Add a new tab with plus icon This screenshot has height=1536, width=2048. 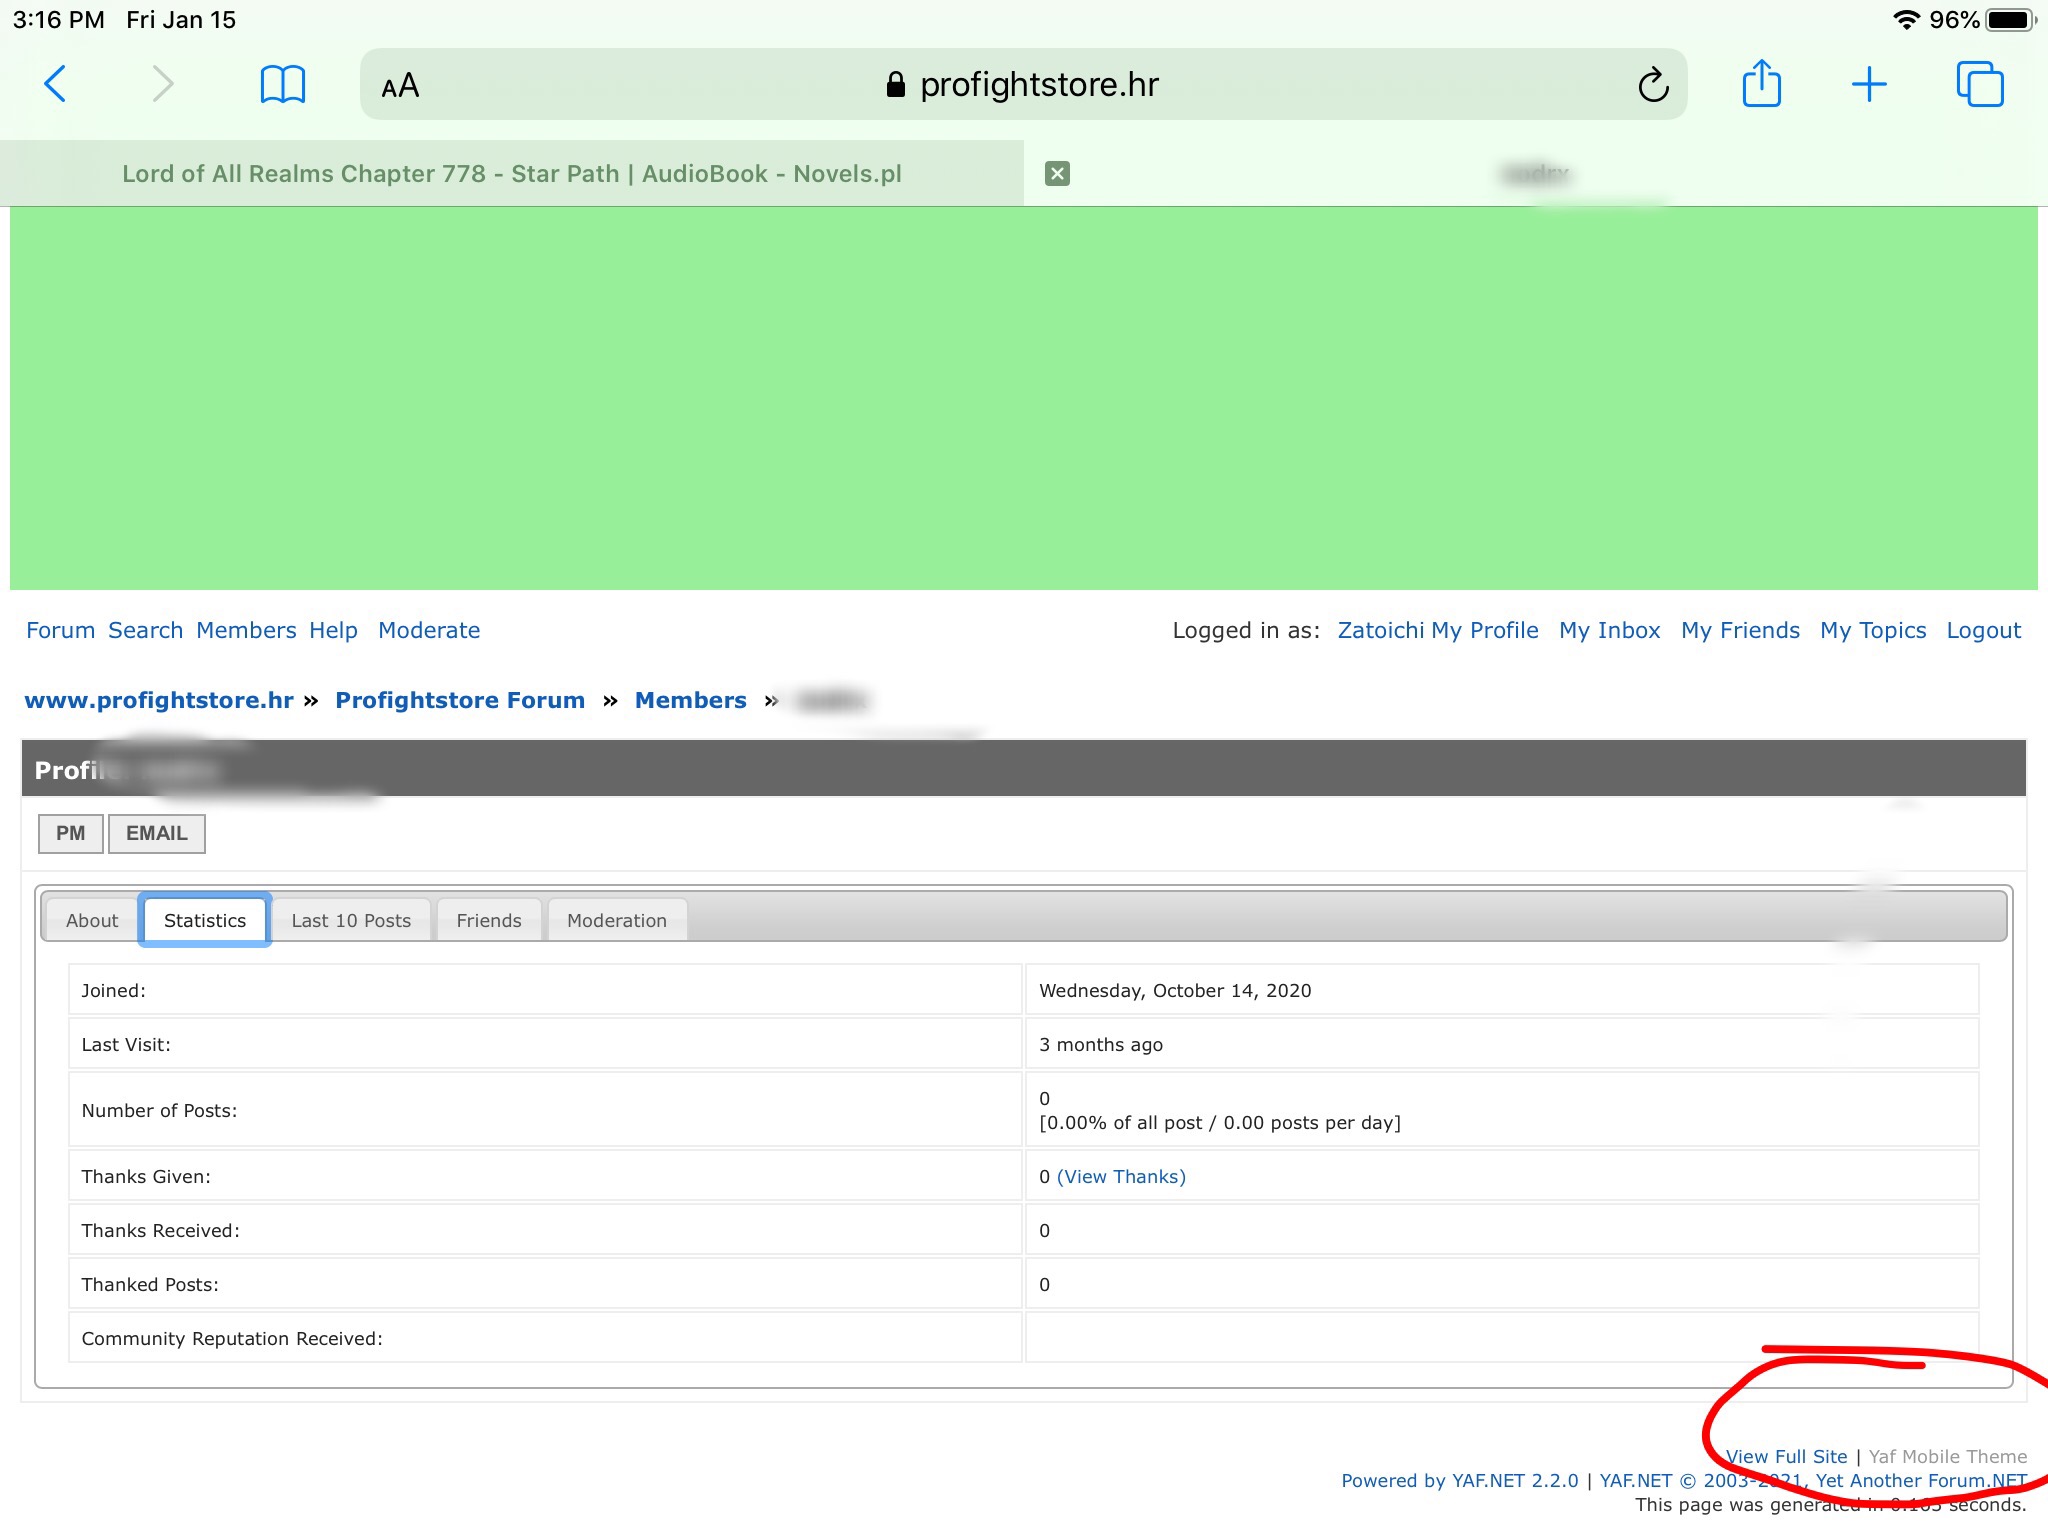[1868, 84]
